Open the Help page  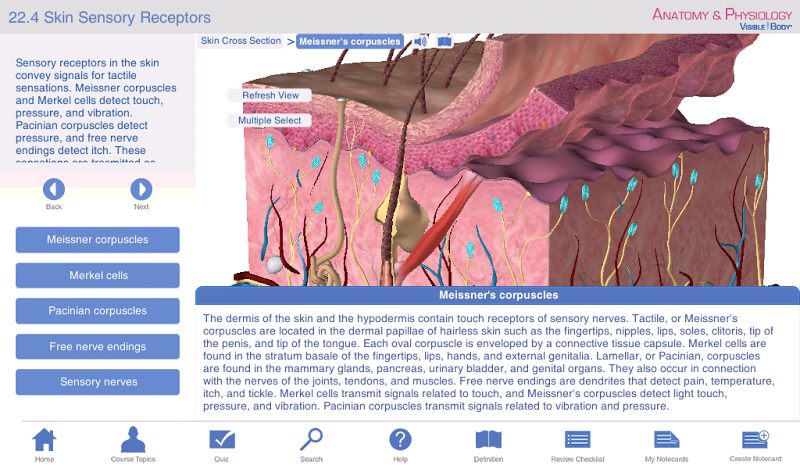pos(401,445)
